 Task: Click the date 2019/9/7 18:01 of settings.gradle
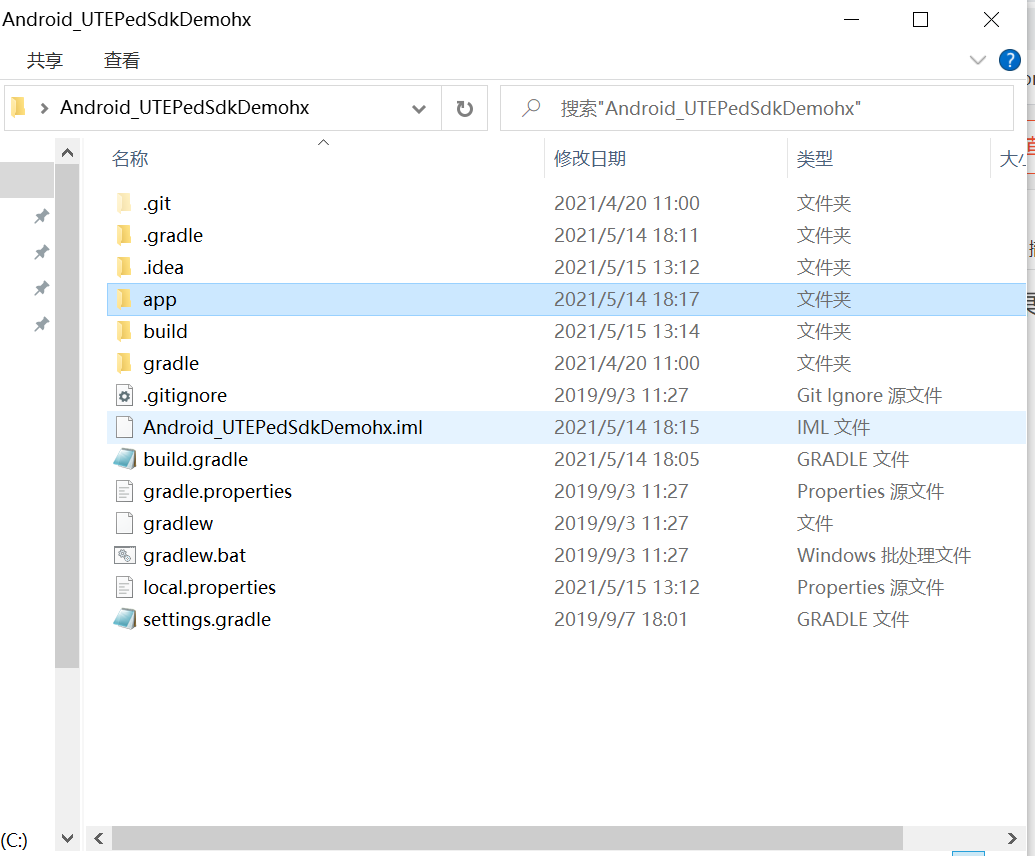(x=620, y=620)
